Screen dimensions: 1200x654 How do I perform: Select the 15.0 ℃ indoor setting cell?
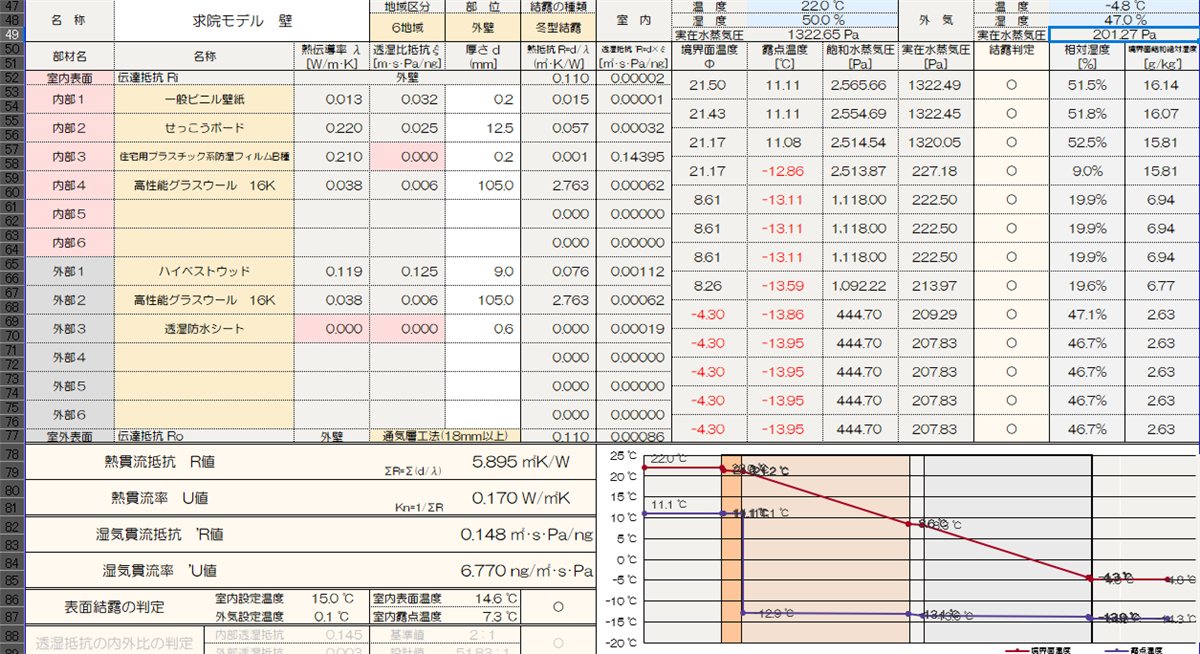pyautogui.click(x=331, y=598)
